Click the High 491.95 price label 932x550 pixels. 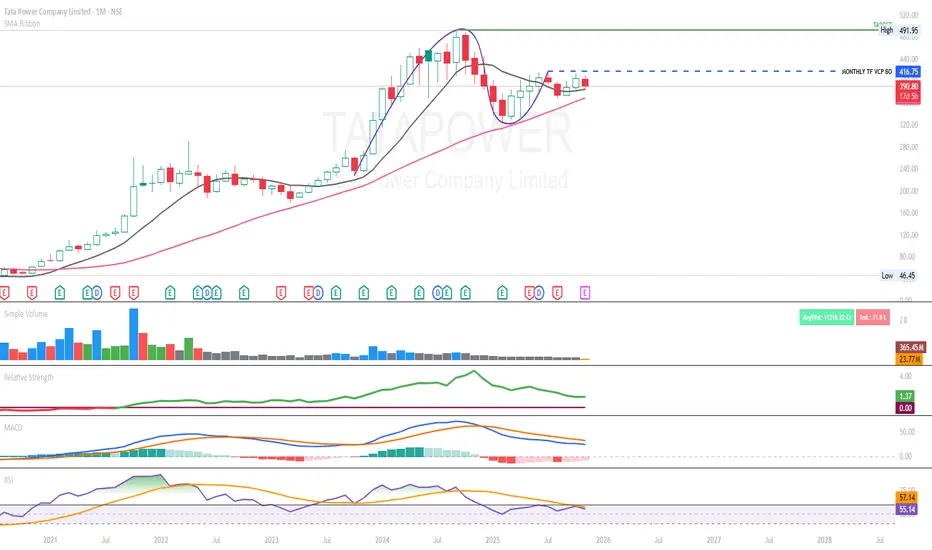point(900,30)
